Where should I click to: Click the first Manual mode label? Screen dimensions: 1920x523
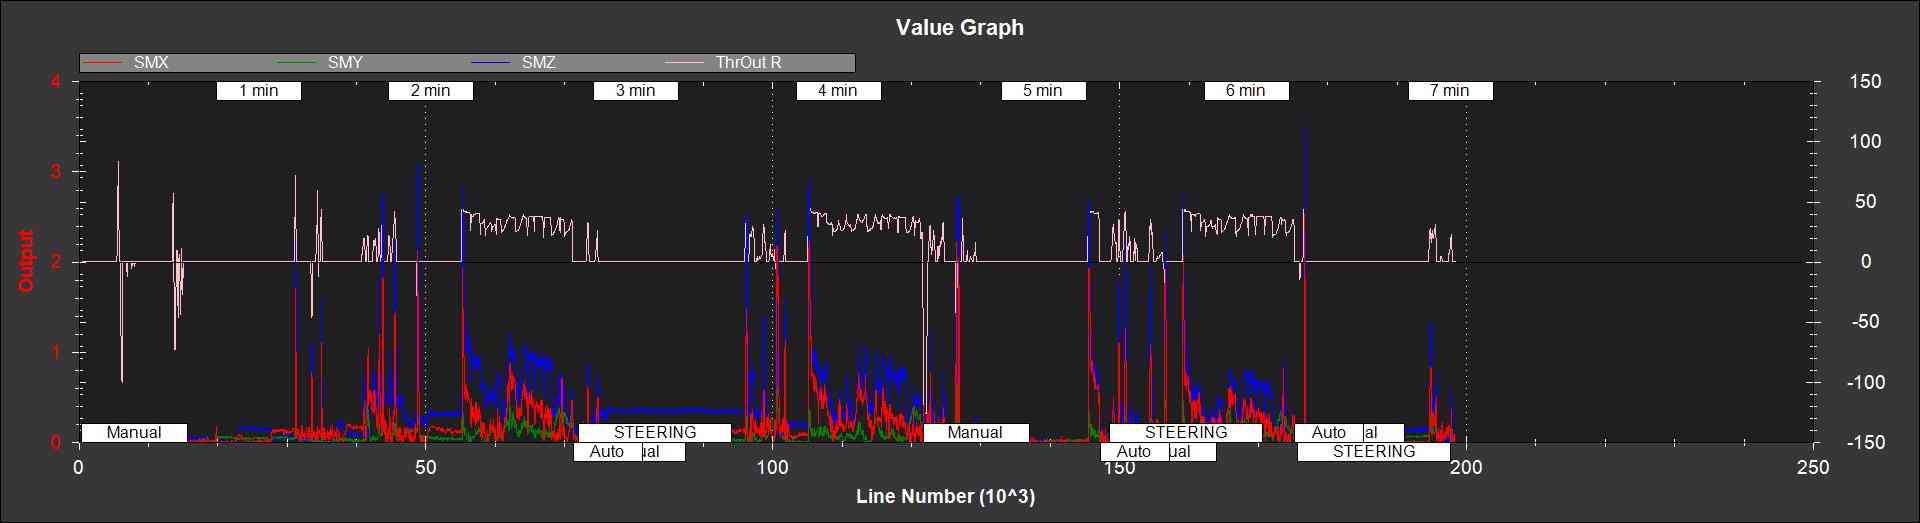(134, 433)
